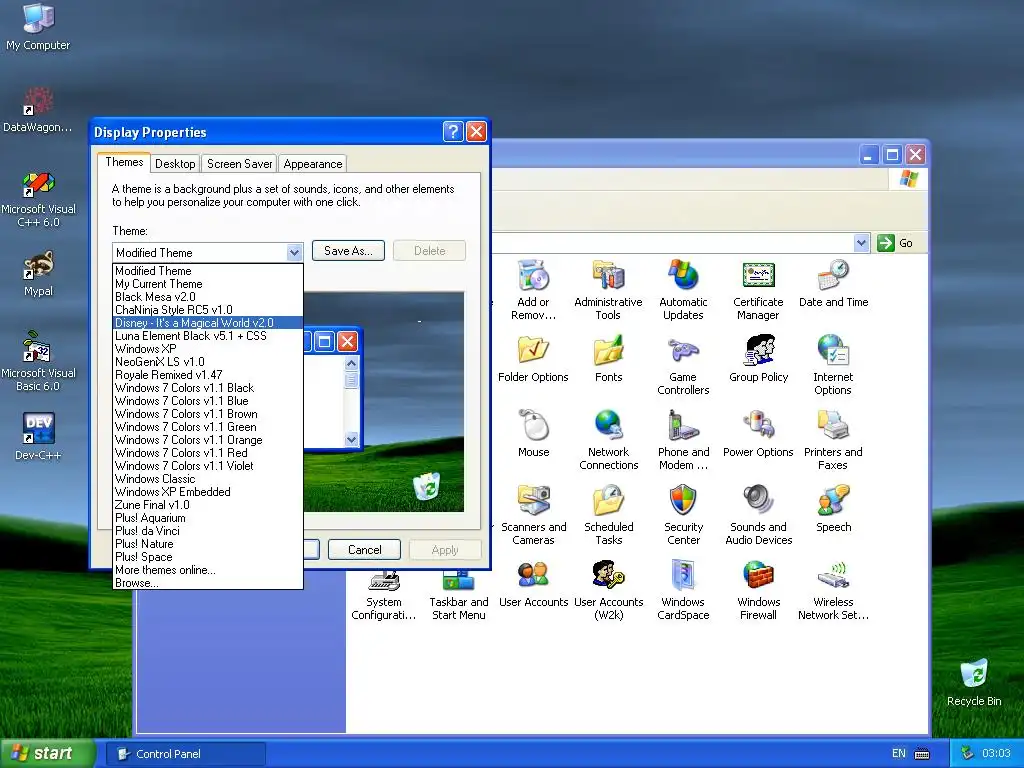Screen dimensions: 1024x768
Task: Select Browse... entry in theme list
Action: pyautogui.click(x=208, y=583)
